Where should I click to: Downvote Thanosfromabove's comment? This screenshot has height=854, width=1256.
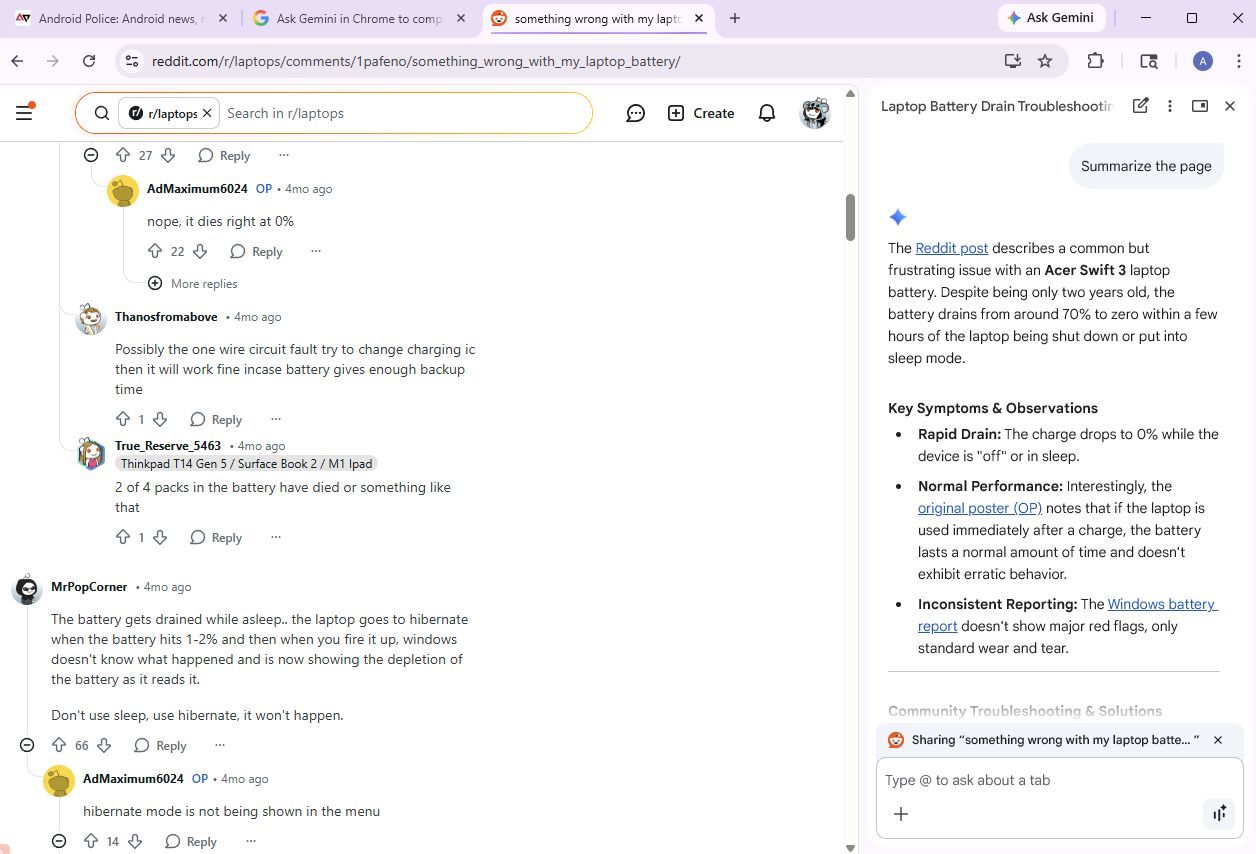click(159, 419)
